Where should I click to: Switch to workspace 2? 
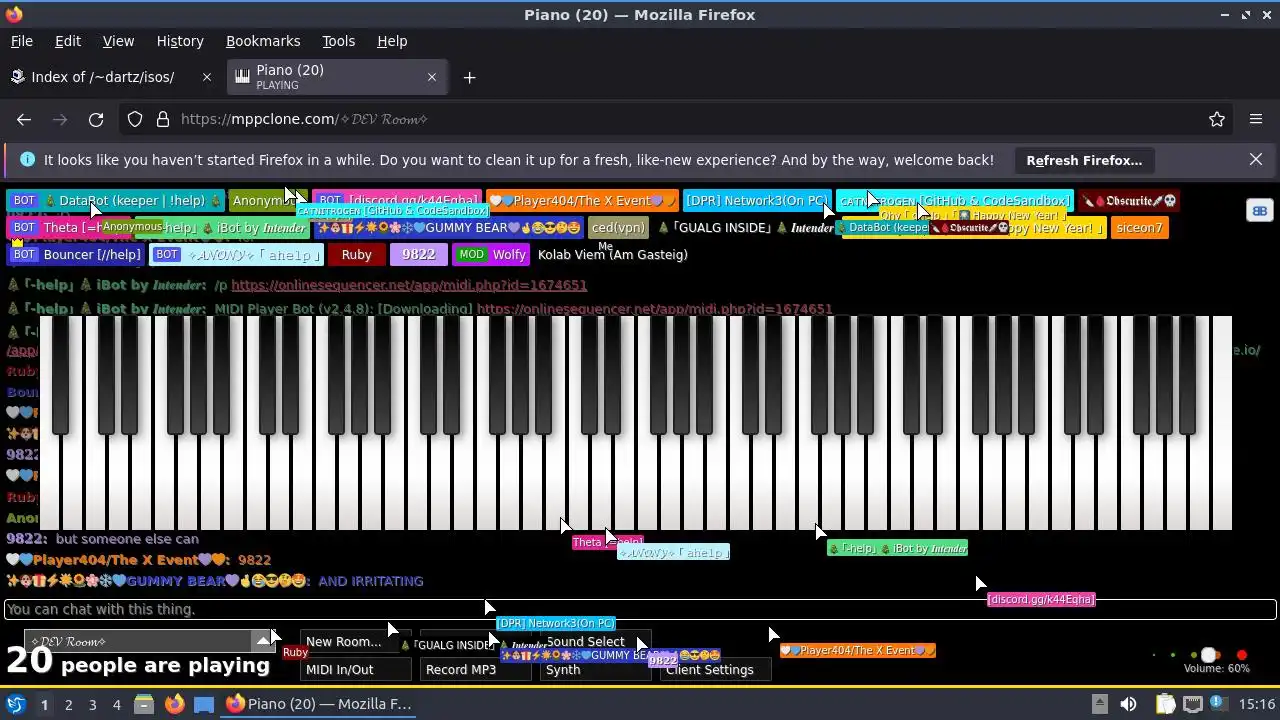tap(68, 704)
